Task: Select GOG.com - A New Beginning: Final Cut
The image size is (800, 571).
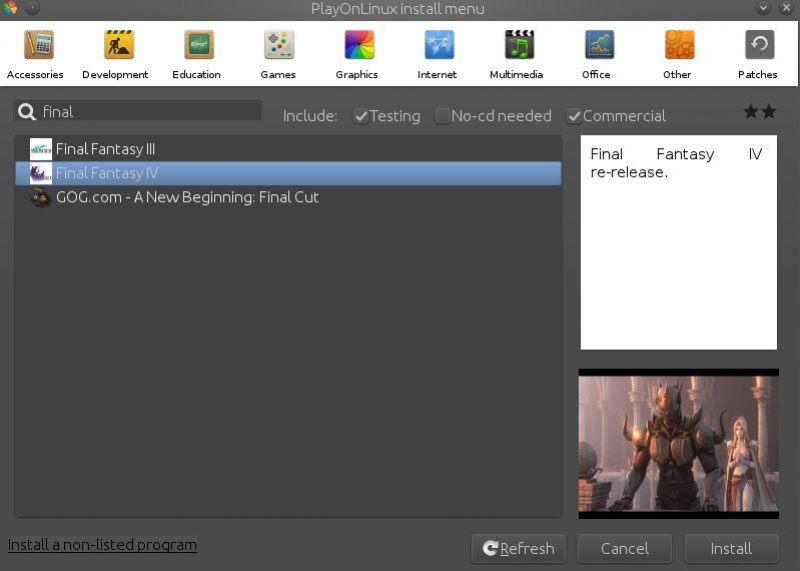Action: click(288, 197)
